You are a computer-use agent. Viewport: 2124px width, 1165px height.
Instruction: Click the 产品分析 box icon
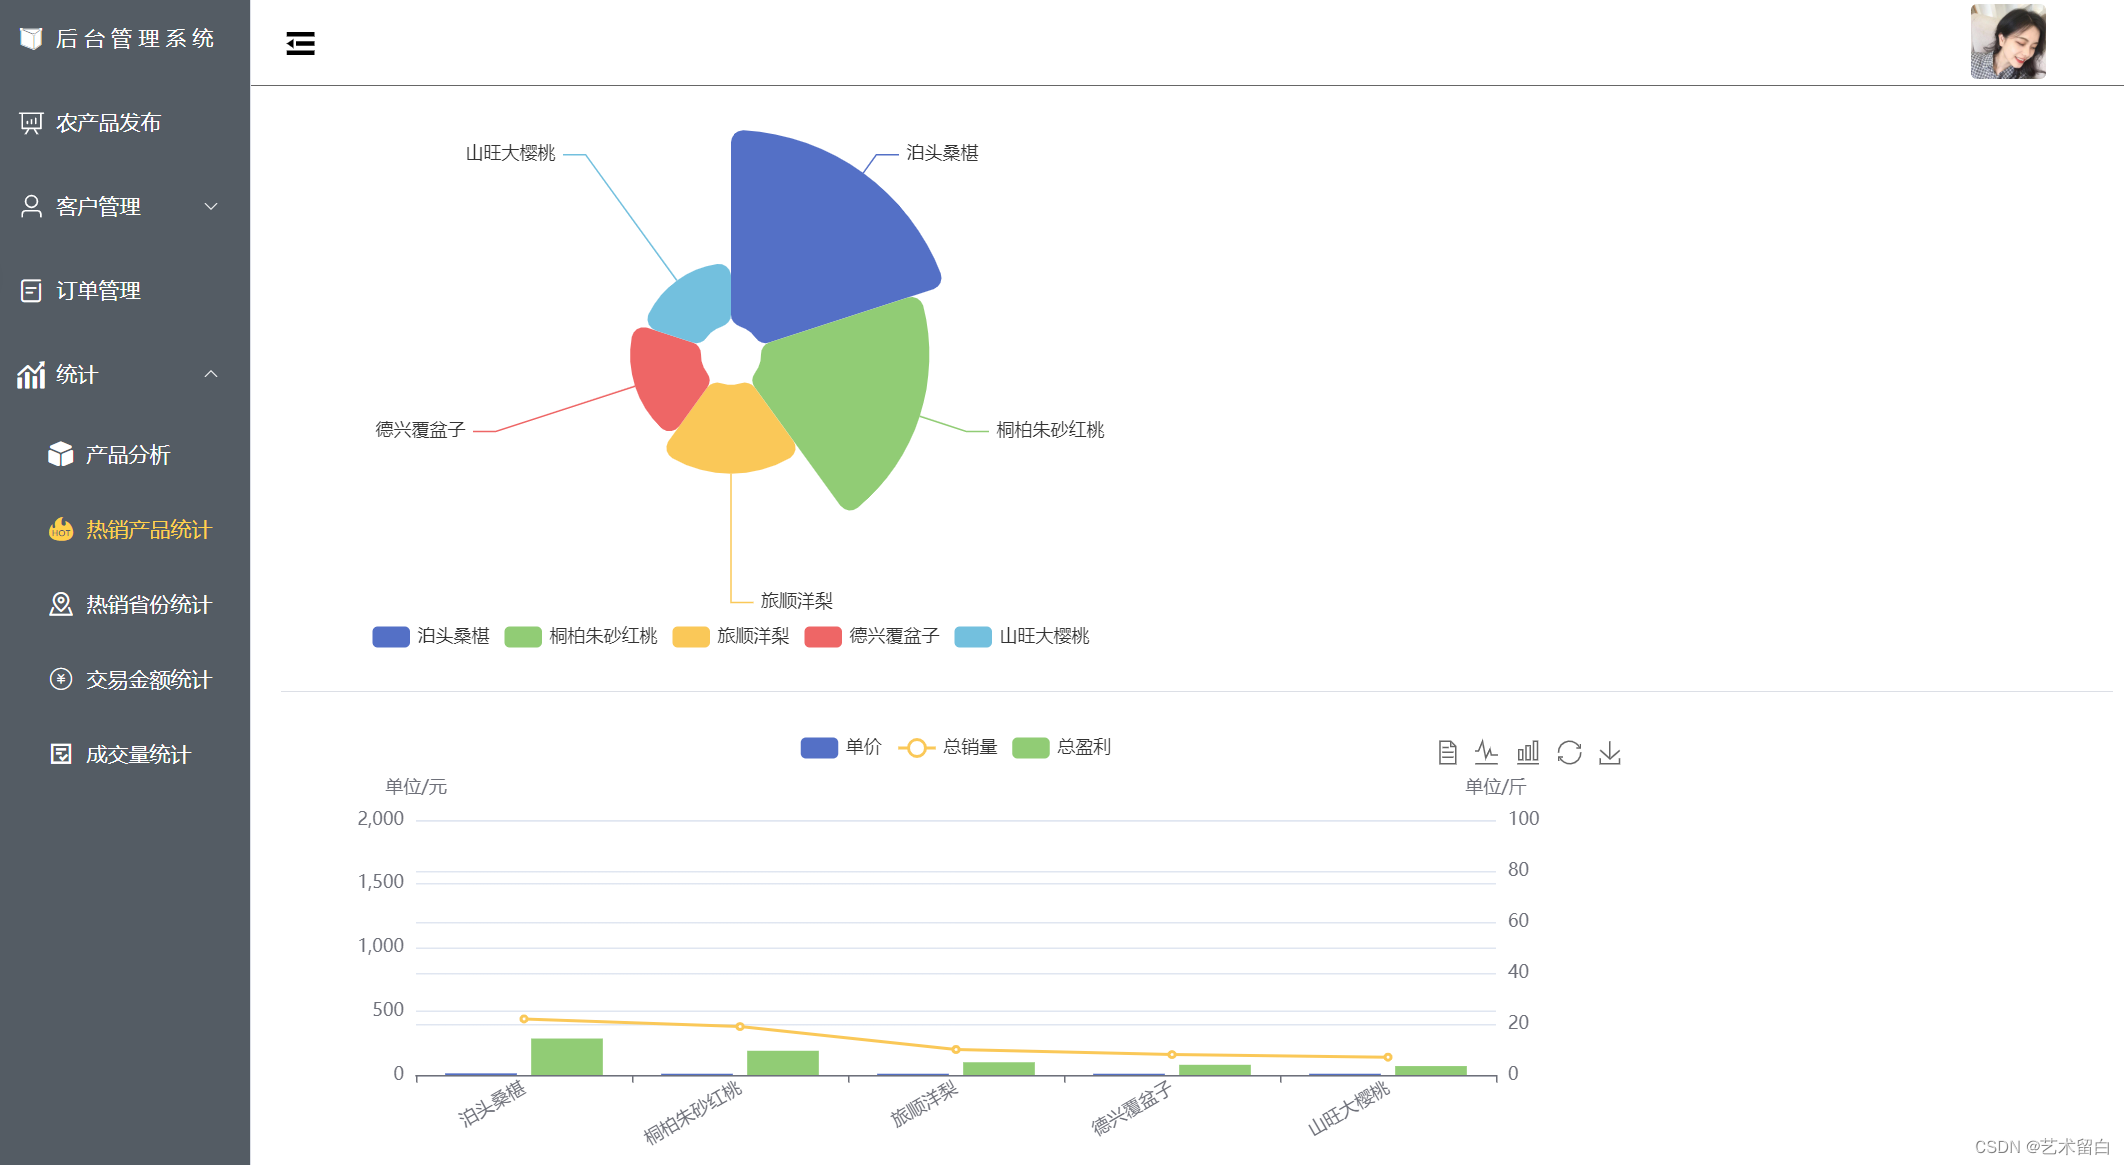(61, 454)
